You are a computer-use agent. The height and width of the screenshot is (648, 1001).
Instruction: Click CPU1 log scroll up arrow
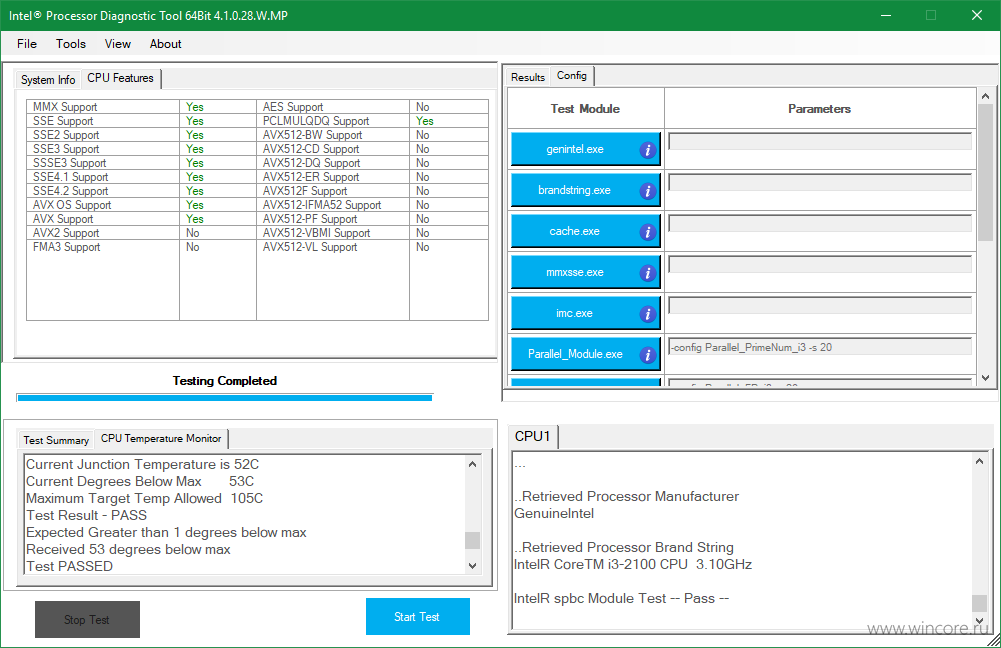coord(979,461)
